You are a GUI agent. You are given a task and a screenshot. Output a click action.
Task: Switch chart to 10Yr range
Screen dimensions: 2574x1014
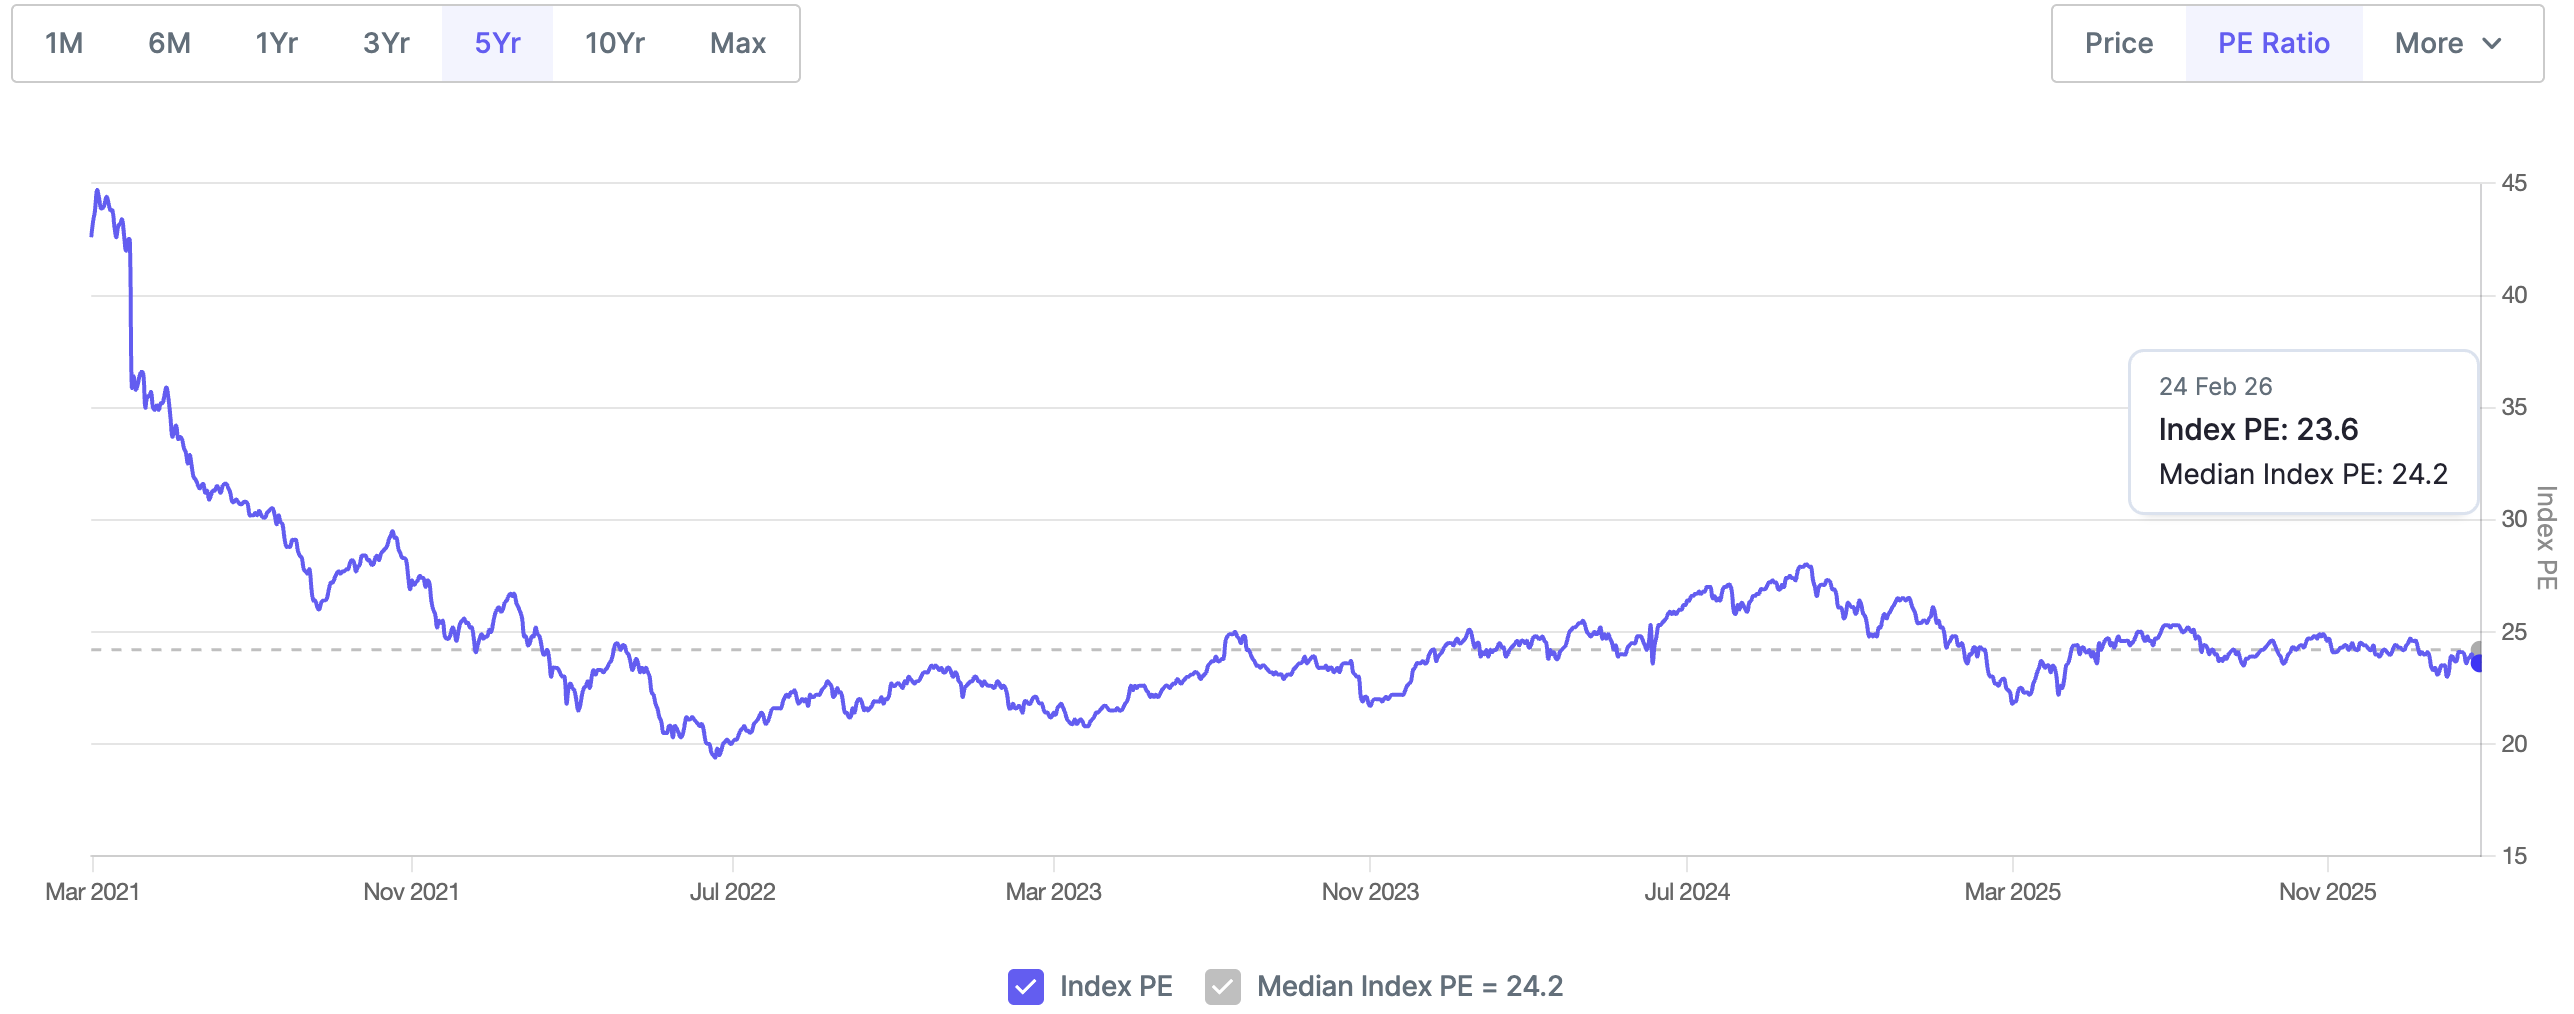[x=614, y=43]
